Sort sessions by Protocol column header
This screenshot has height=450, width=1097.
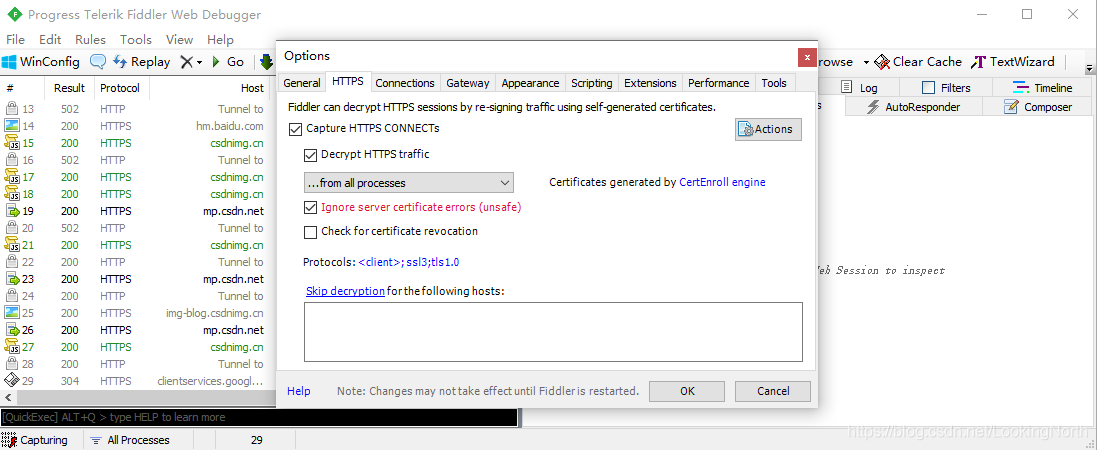120,88
